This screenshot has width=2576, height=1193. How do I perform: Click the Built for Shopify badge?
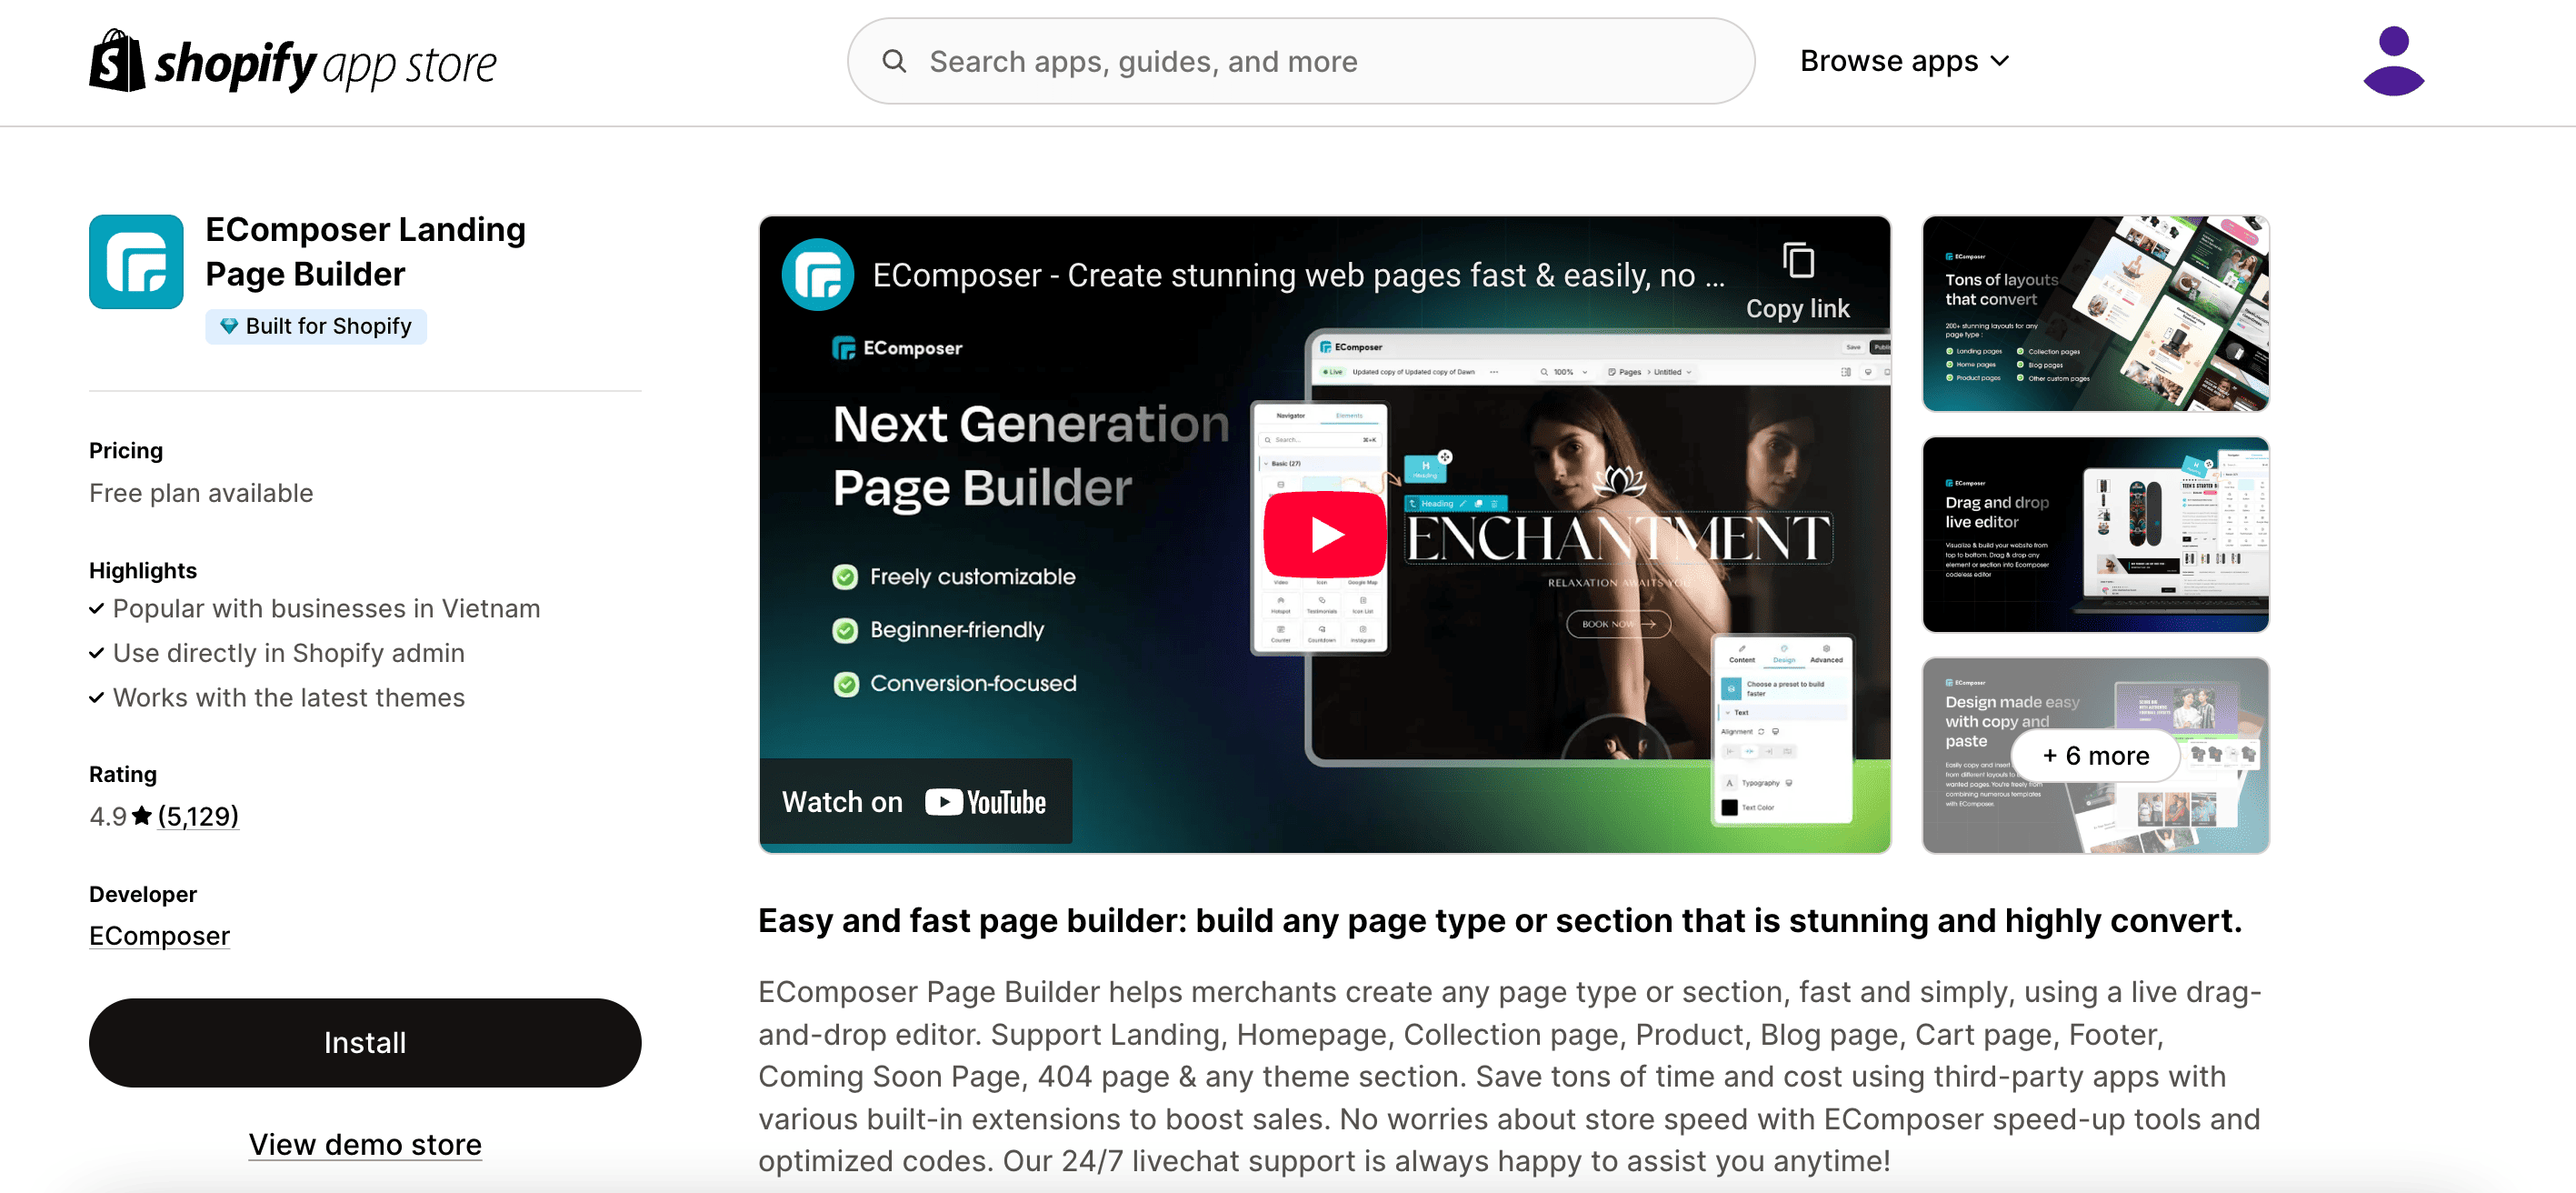tap(316, 326)
